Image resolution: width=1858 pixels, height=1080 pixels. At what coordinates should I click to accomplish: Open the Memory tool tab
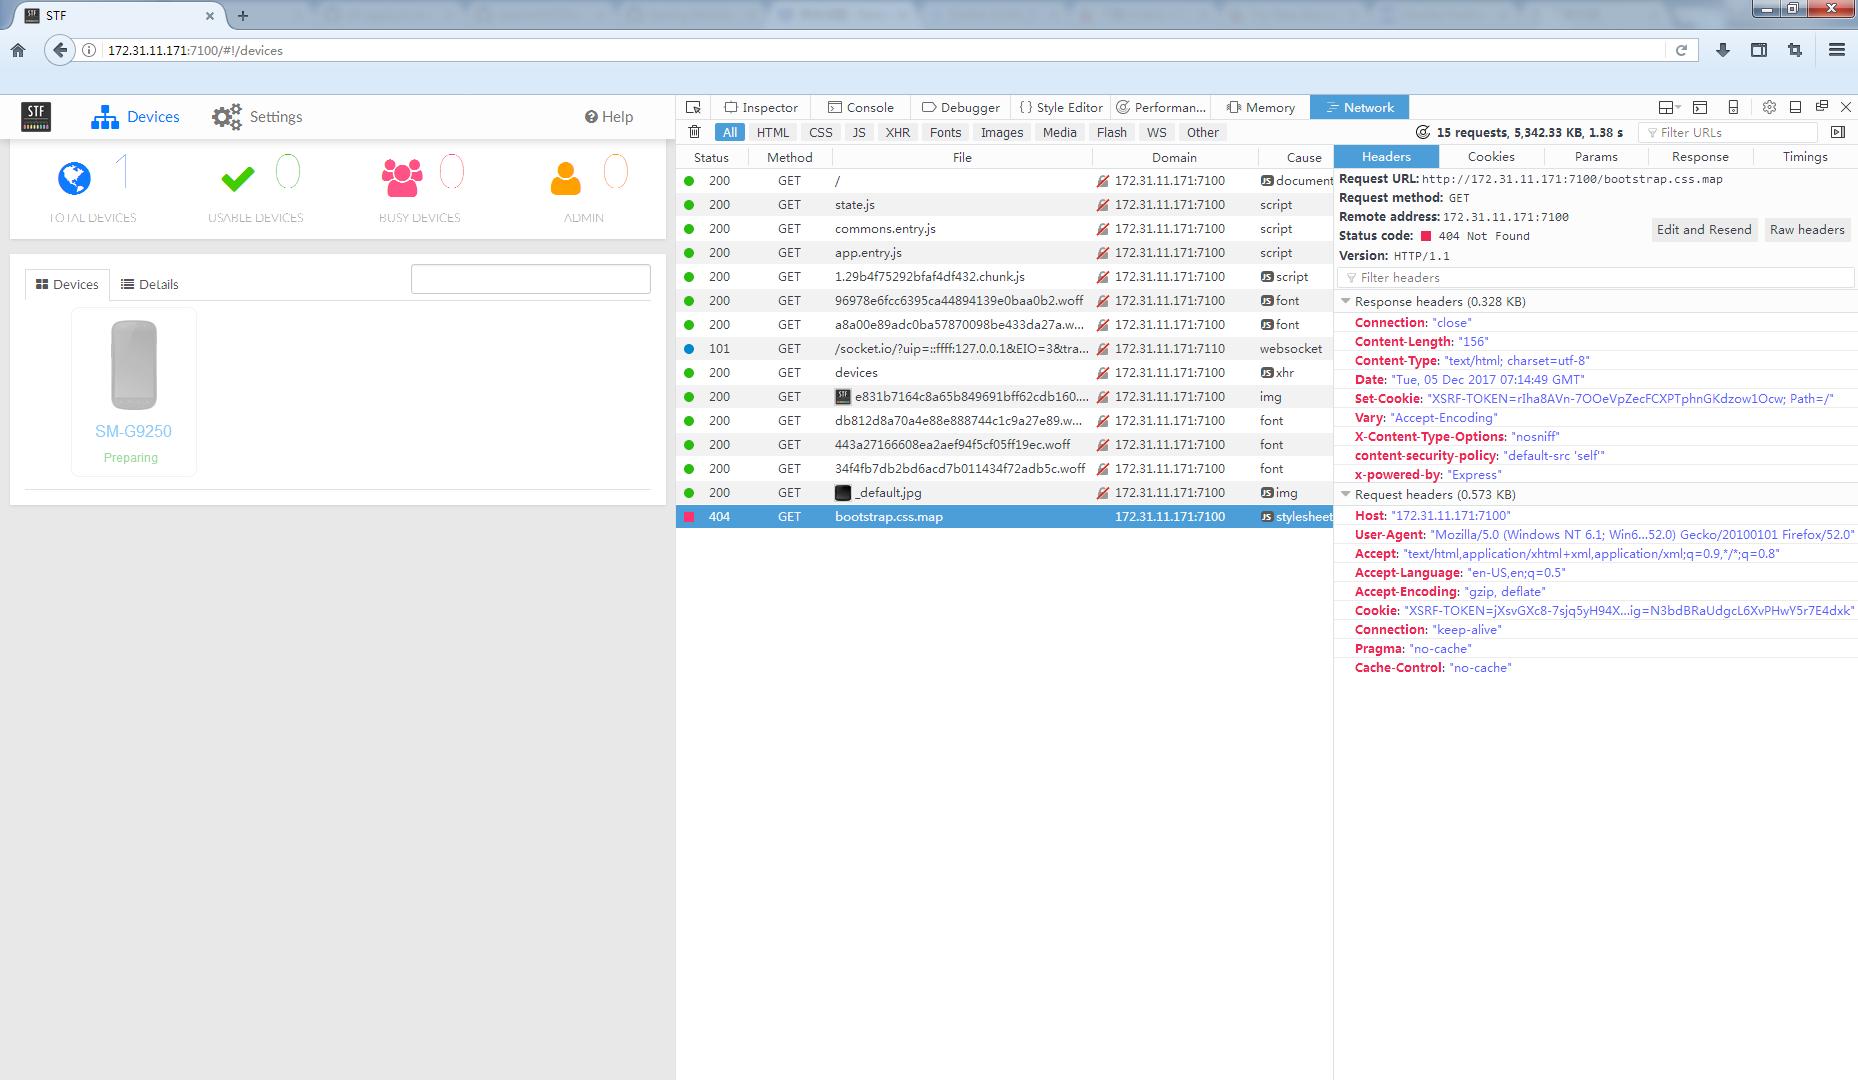[1261, 107]
